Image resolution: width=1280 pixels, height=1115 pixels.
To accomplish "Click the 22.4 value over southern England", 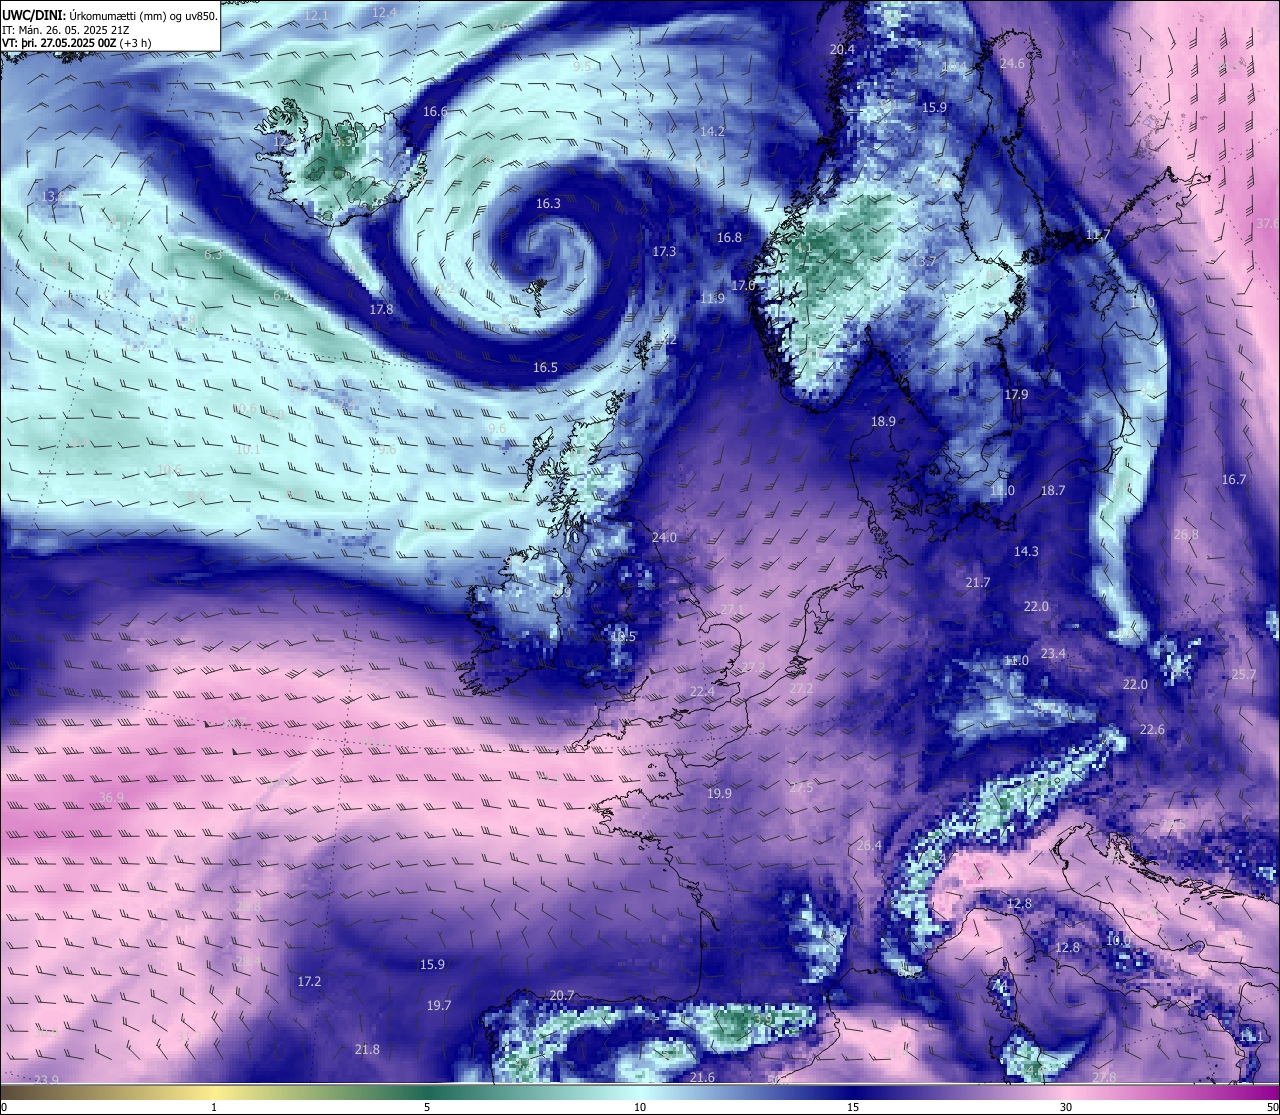I will point(702,691).
